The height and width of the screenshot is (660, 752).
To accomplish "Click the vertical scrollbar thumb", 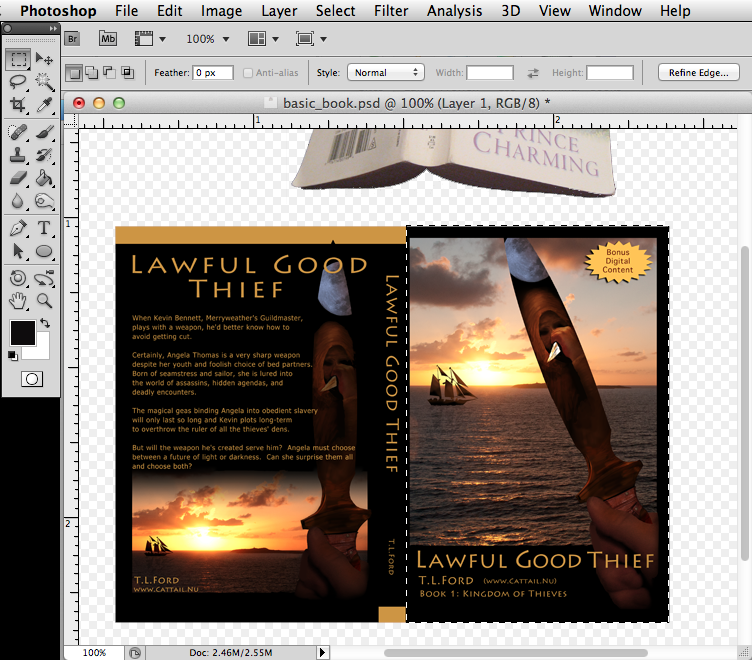I will click(745, 403).
